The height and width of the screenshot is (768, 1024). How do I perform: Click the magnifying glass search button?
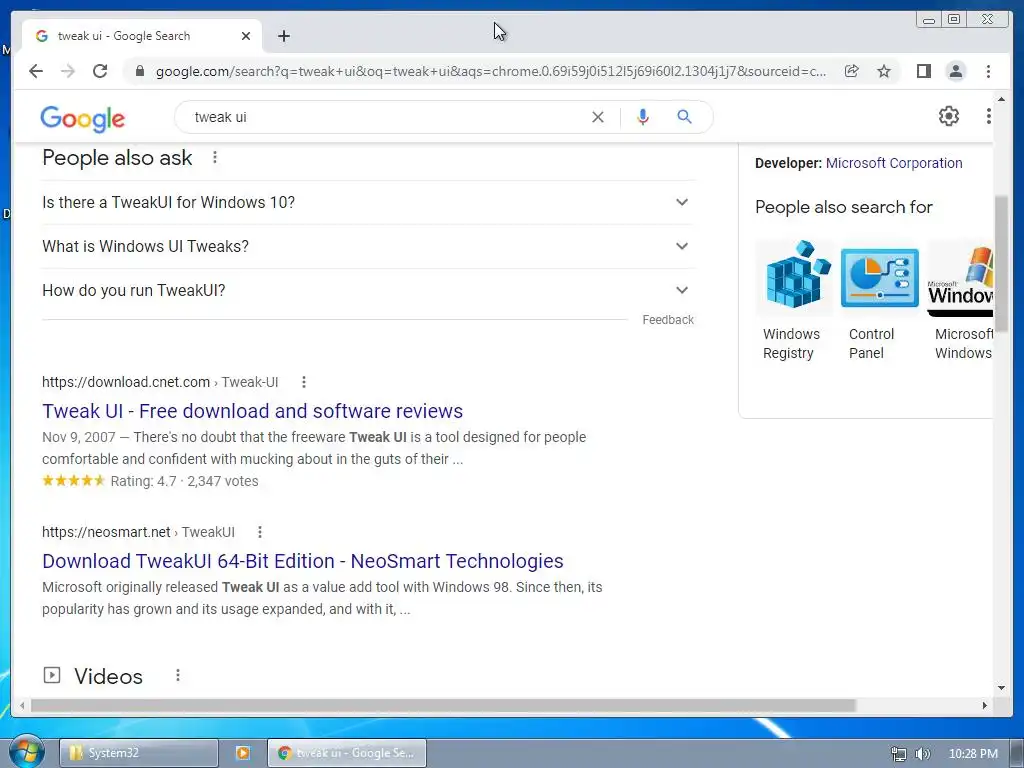[684, 117]
